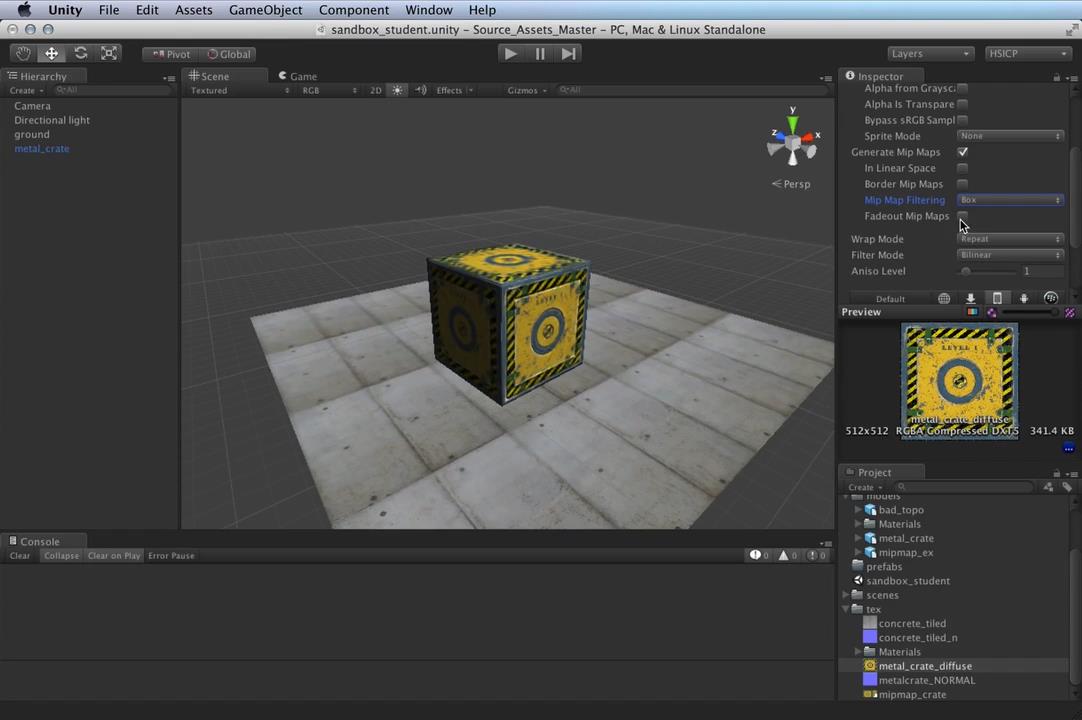The height and width of the screenshot is (720, 1082).
Task: Start Play mode
Action: coord(511,53)
